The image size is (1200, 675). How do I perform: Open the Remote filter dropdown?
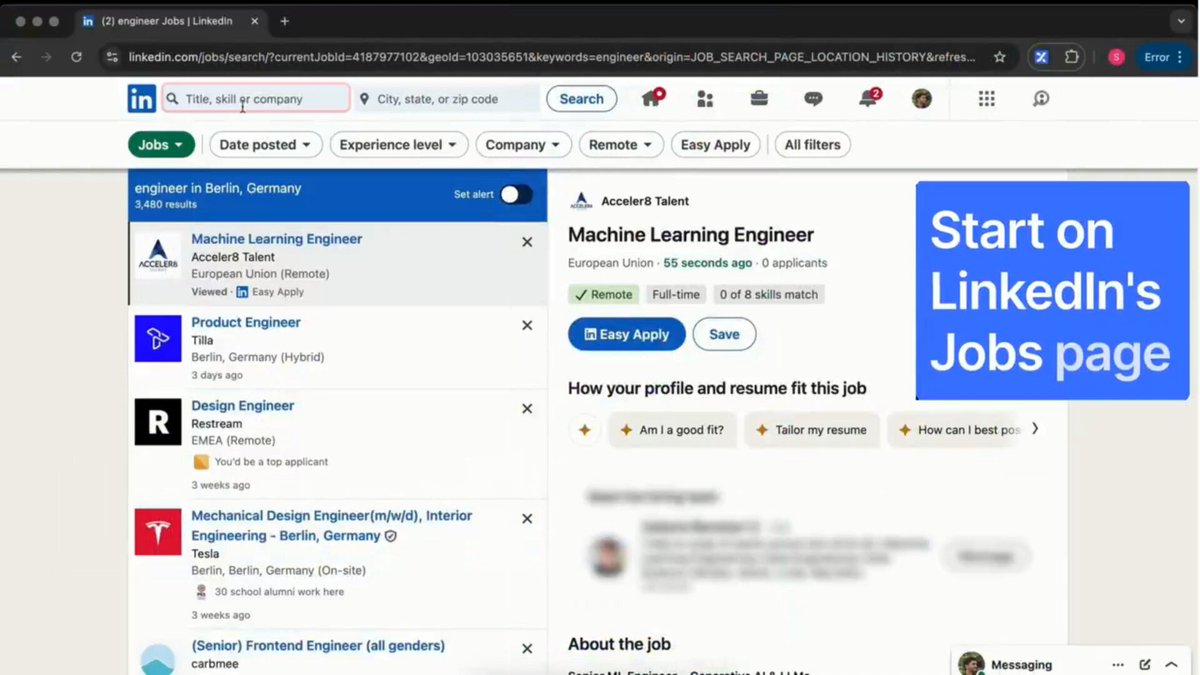tap(621, 145)
